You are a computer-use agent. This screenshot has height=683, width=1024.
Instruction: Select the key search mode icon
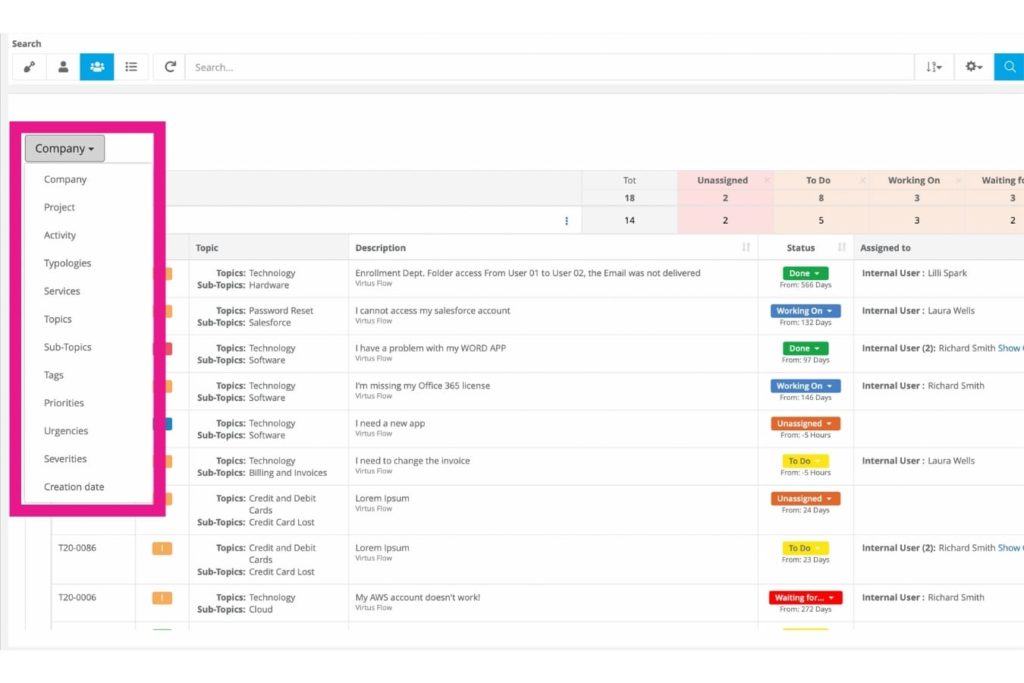click(29, 66)
